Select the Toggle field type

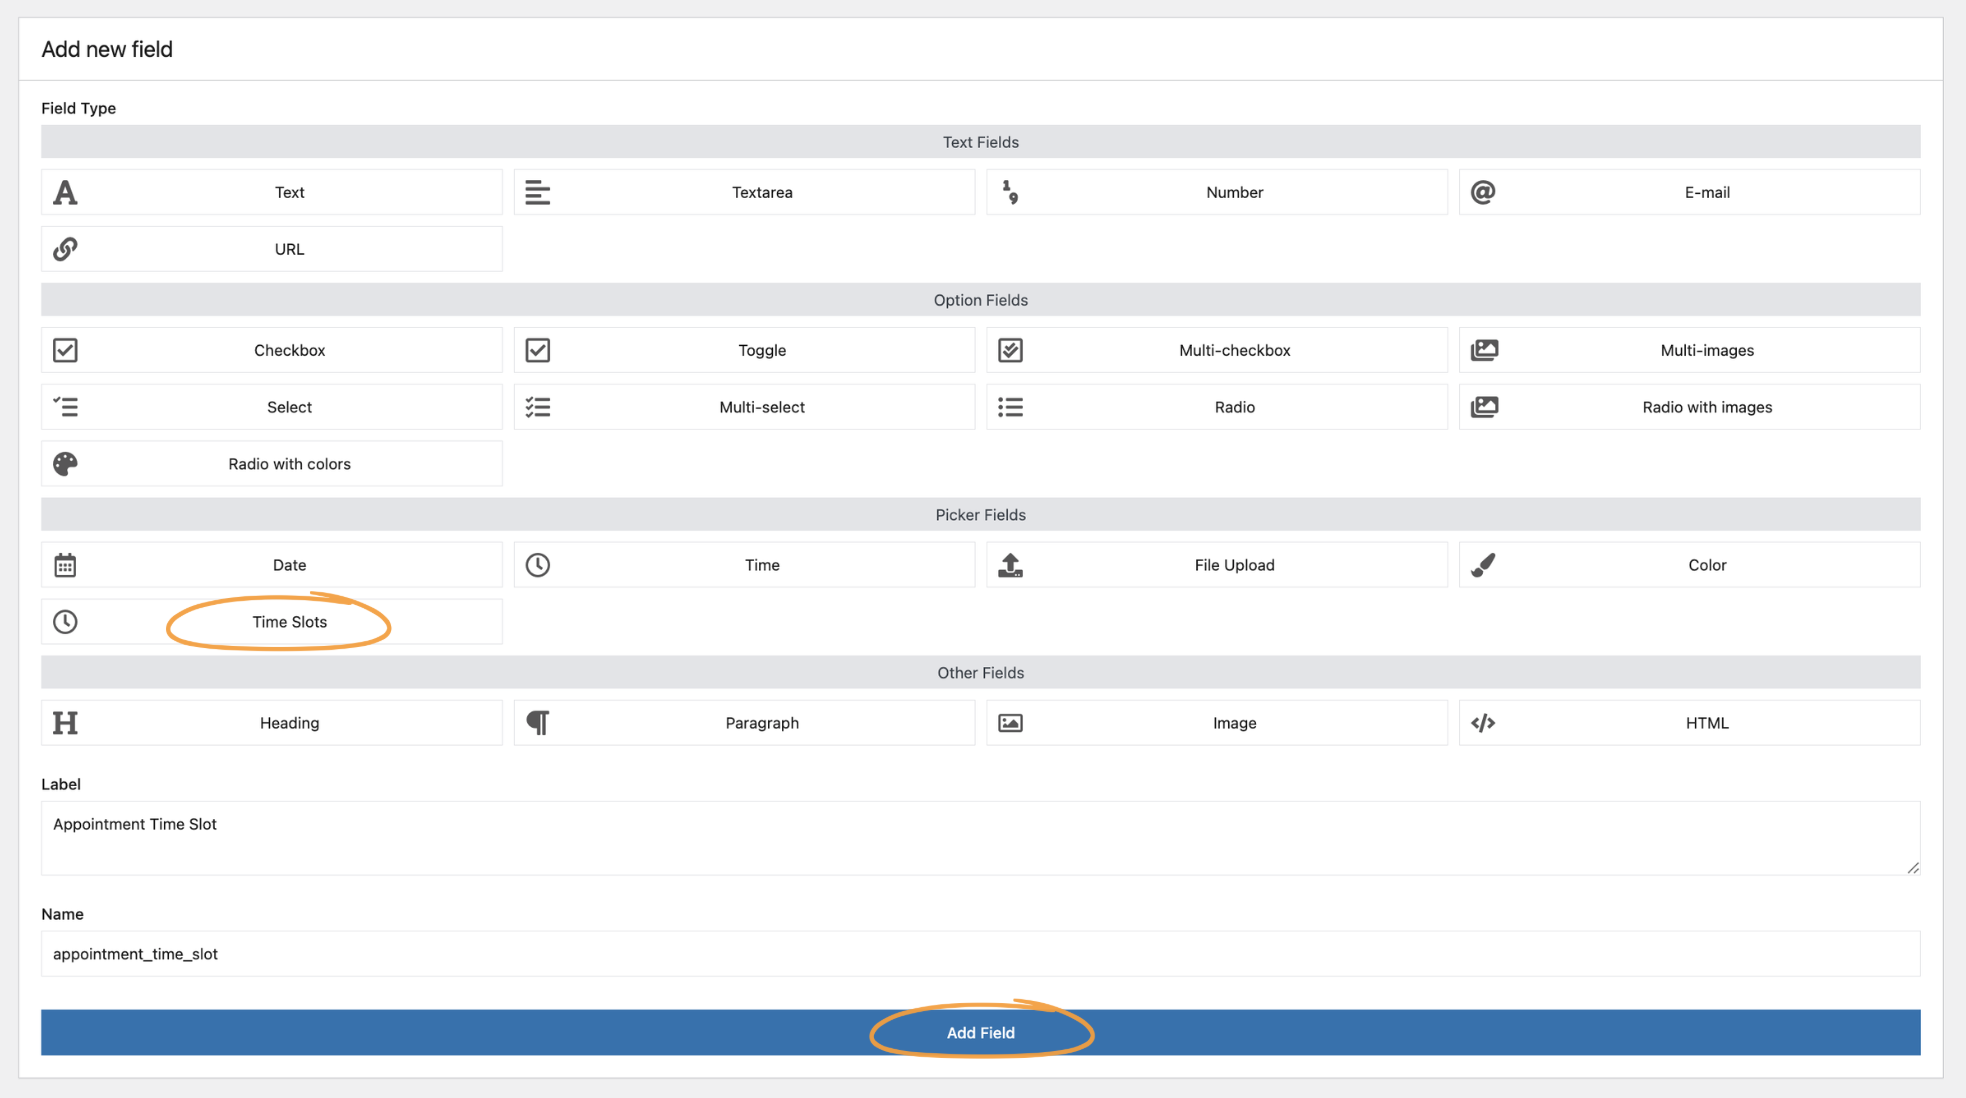point(744,350)
